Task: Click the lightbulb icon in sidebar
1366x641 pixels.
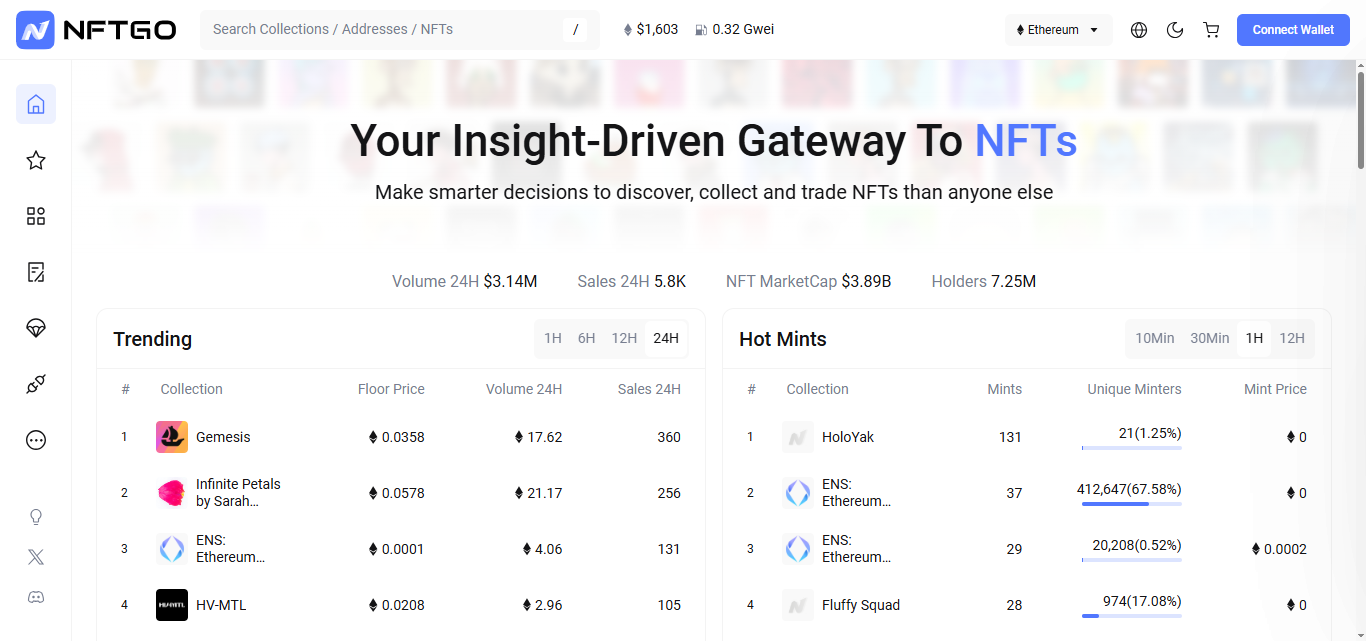Action: pos(36,517)
